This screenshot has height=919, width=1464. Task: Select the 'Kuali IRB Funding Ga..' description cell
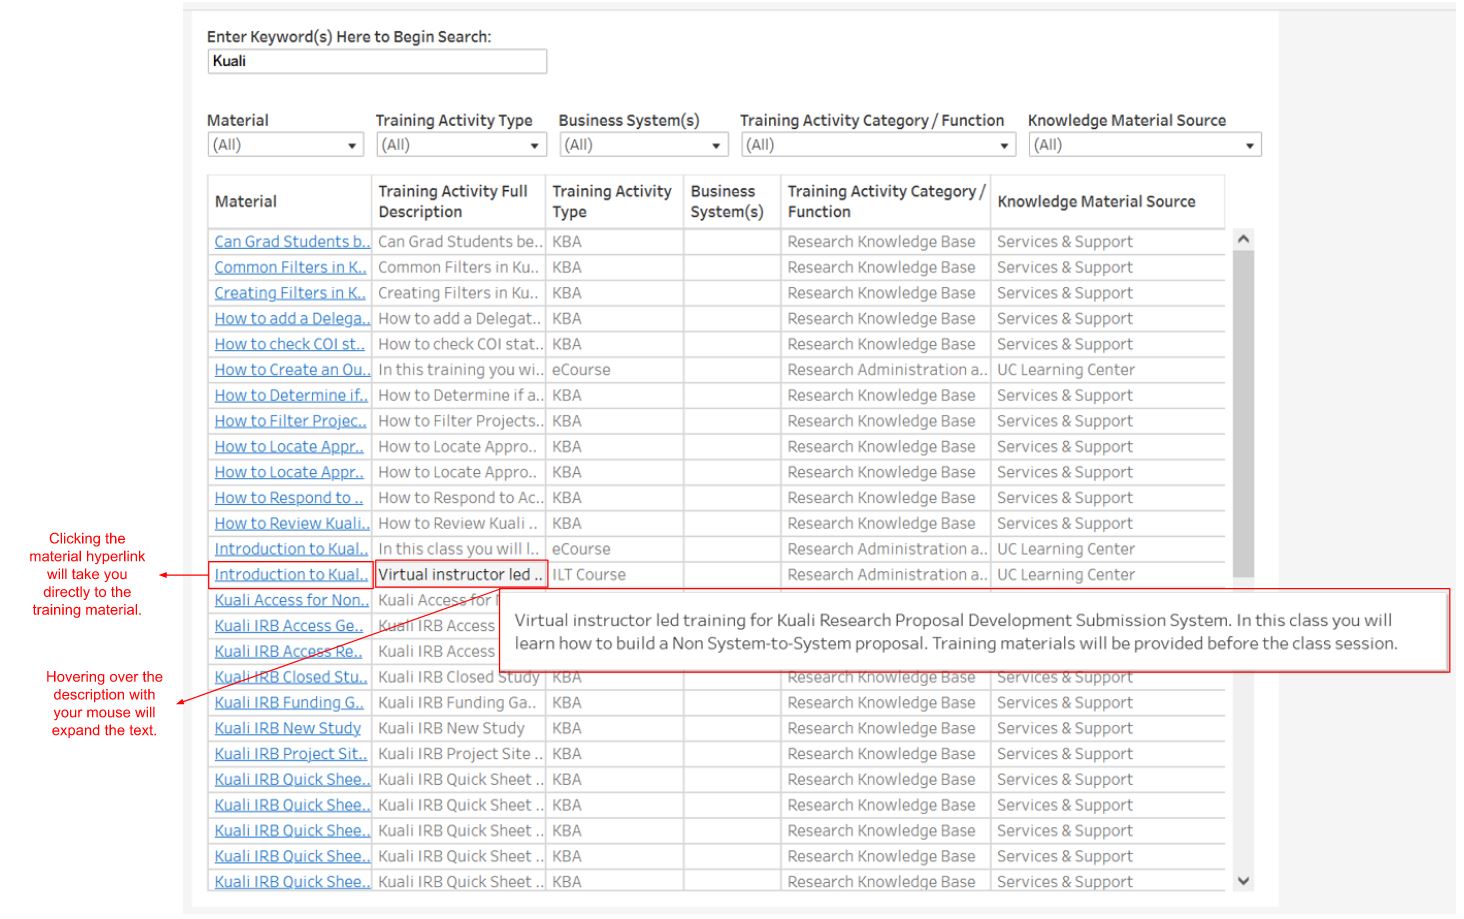[x=459, y=703]
